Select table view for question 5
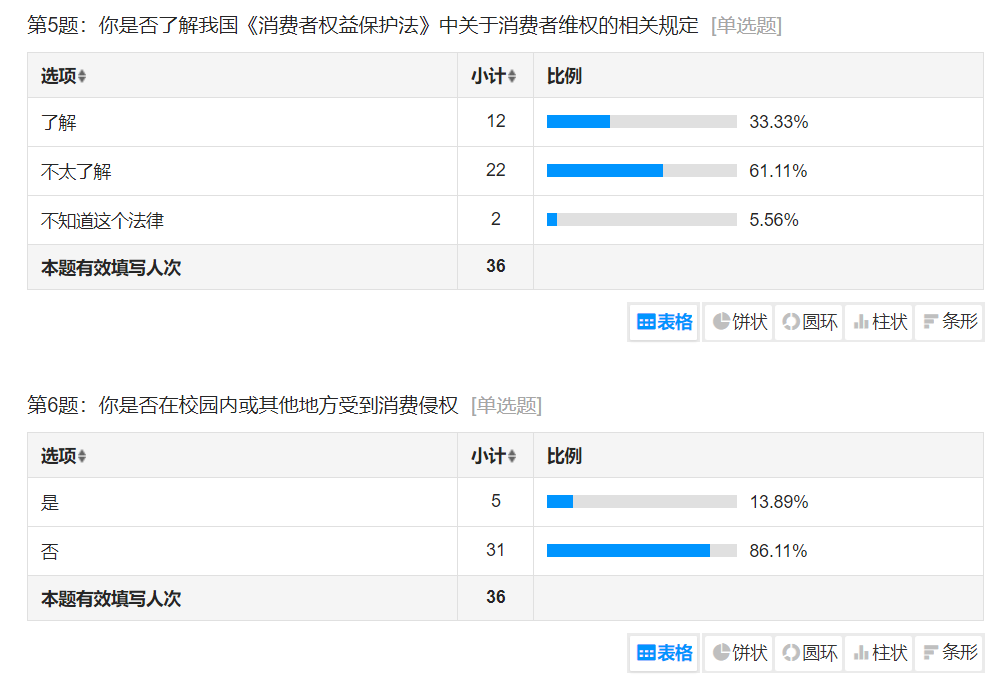 (665, 322)
